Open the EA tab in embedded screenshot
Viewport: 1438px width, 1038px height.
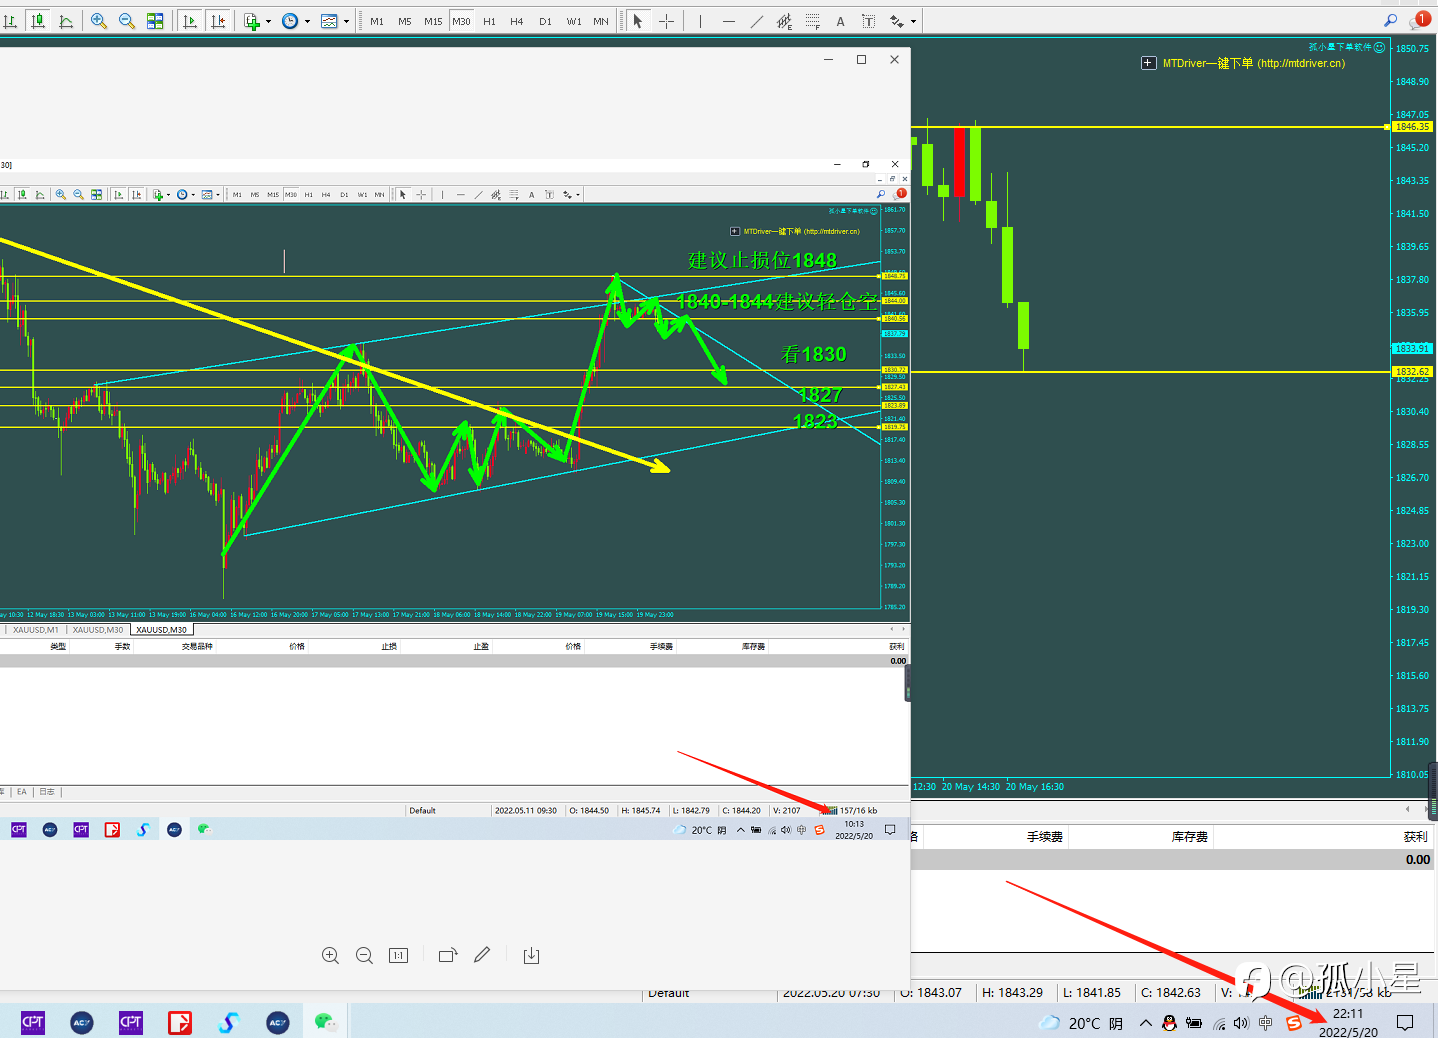[x=22, y=792]
